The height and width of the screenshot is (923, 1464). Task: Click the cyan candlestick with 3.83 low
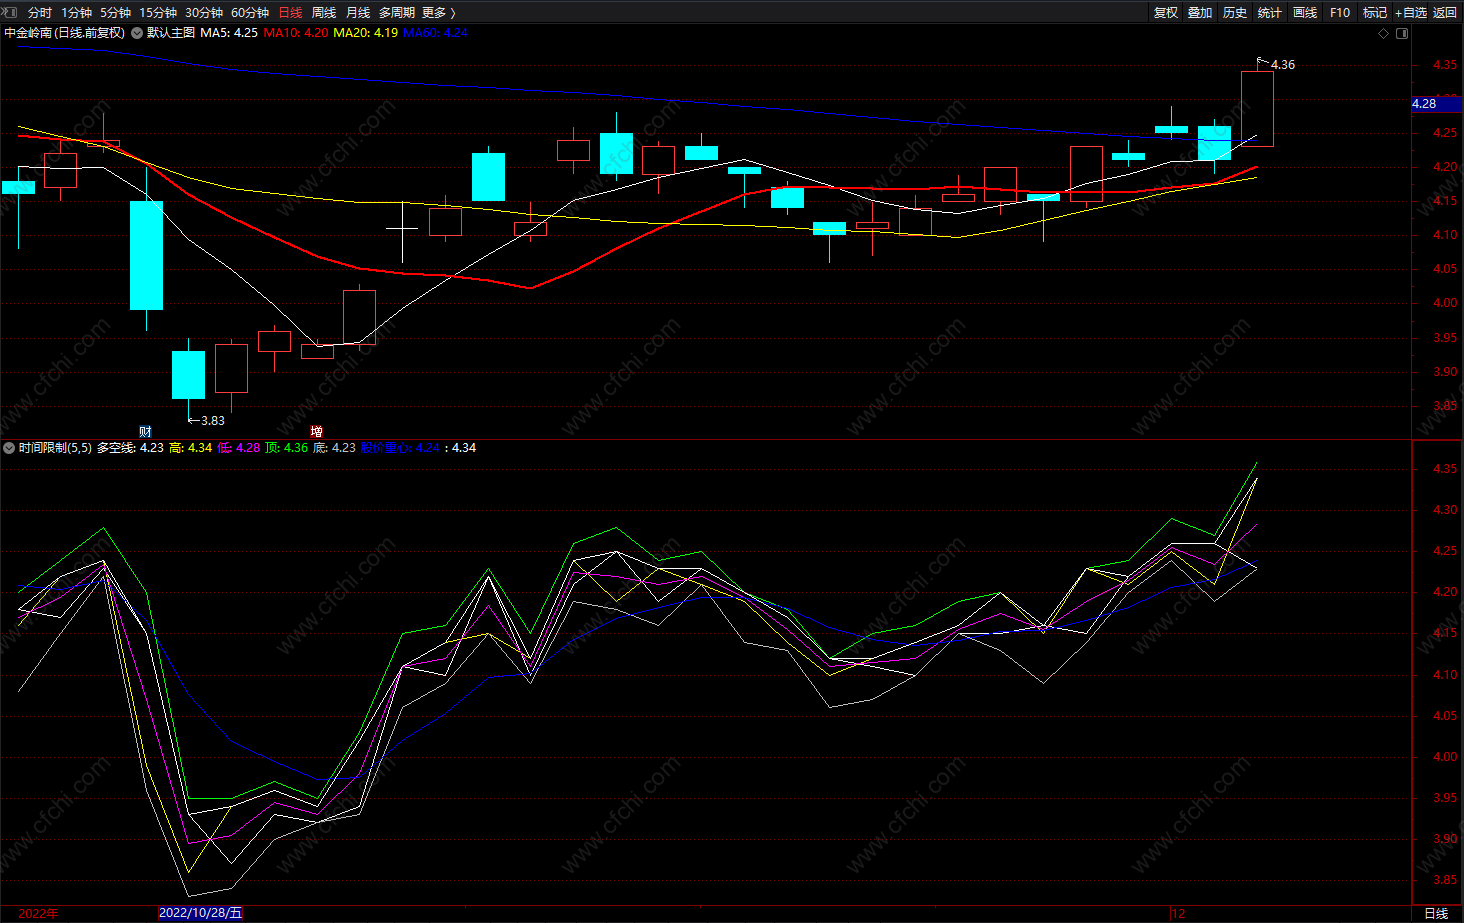pos(188,375)
